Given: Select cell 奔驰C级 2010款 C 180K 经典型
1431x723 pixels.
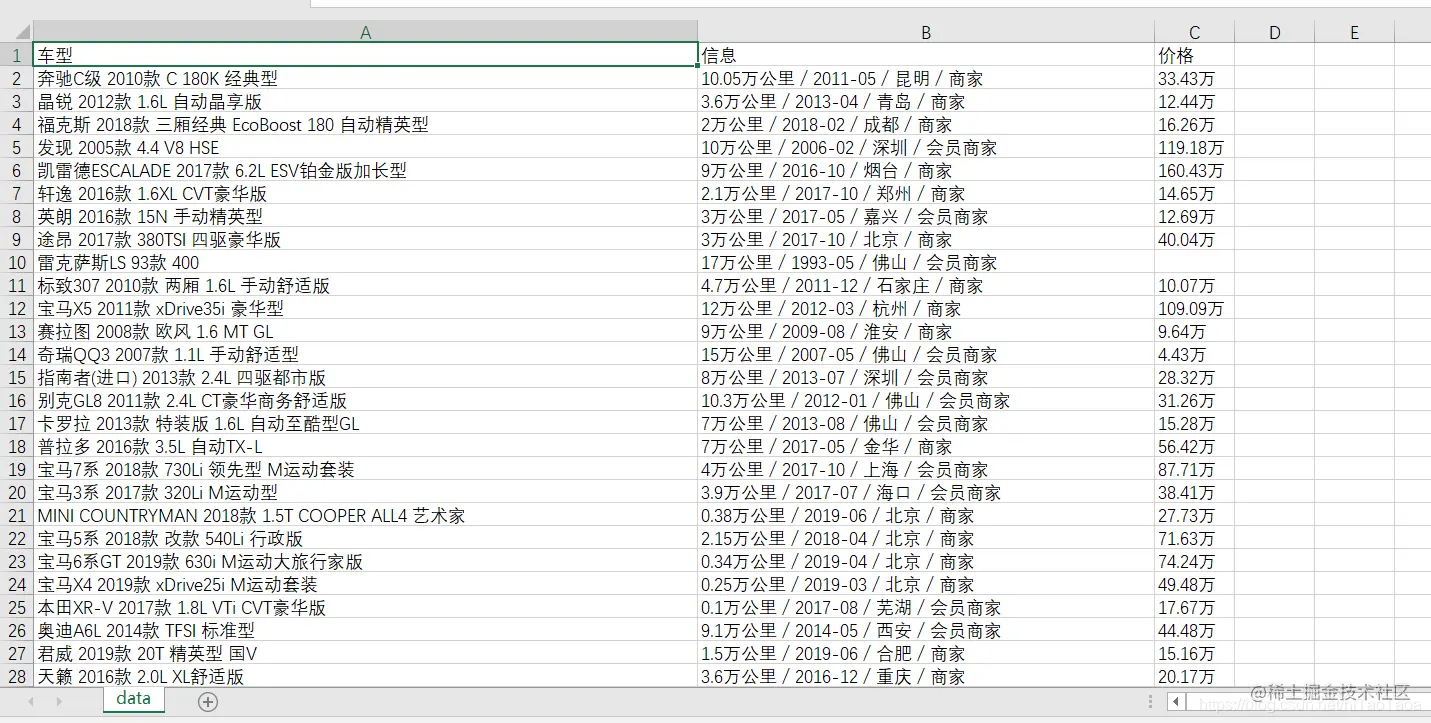Looking at the screenshot, I should point(366,78).
